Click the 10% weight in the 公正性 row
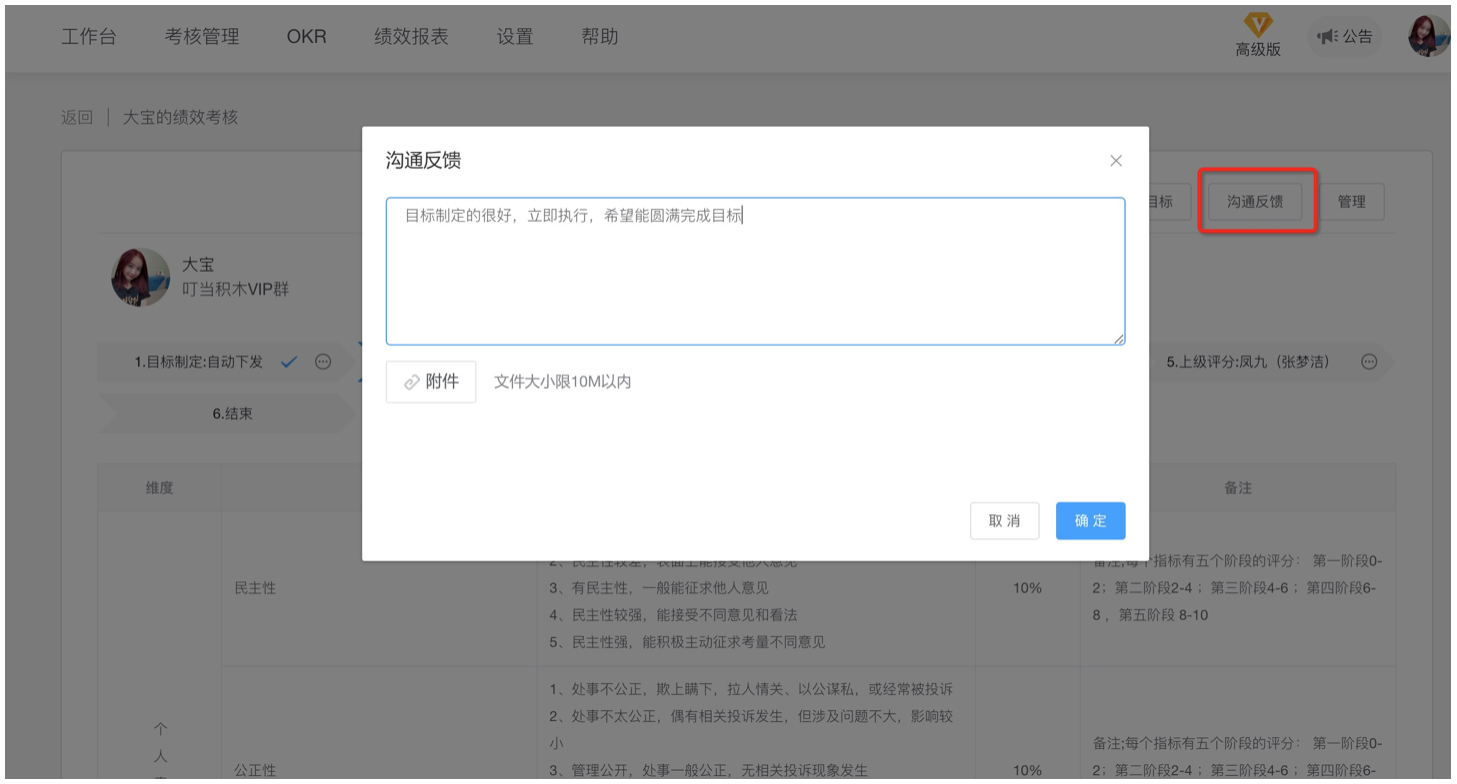The image size is (1457, 784). pos(1028,770)
